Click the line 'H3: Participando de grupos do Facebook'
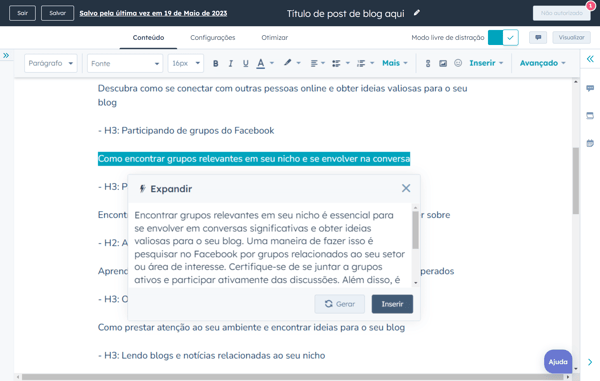Viewport: 600px width, 381px height. coord(186,131)
